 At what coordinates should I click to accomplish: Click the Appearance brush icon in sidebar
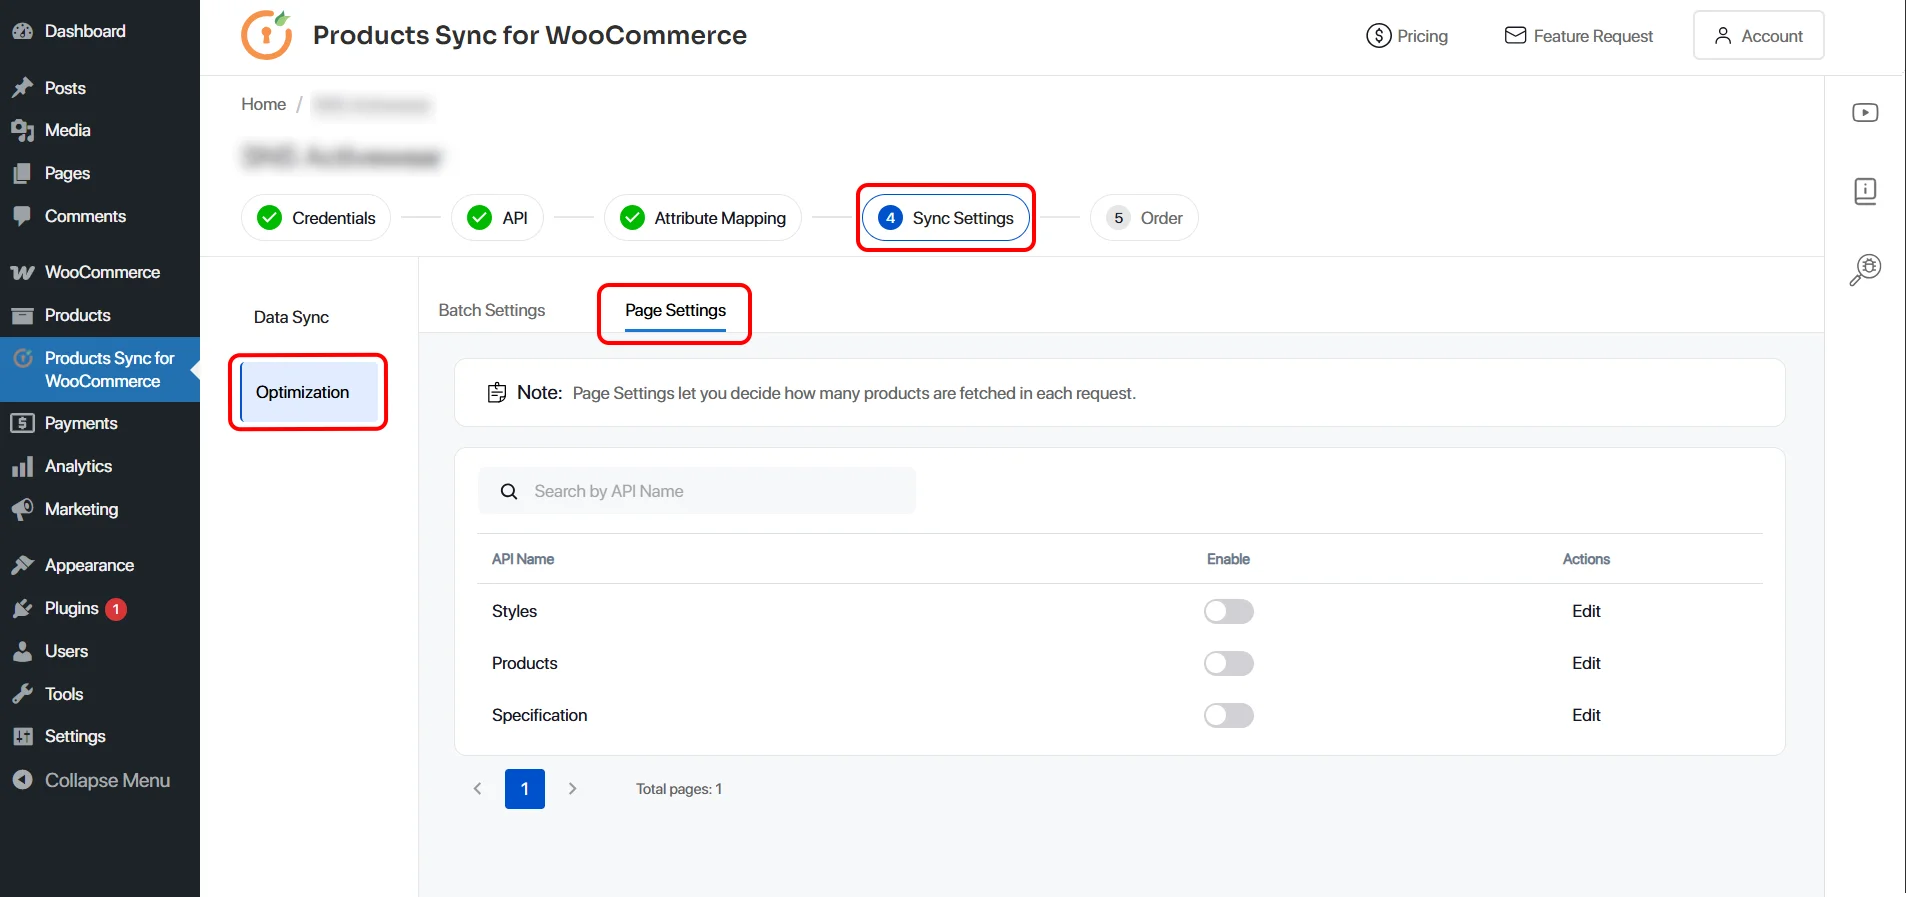22,565
